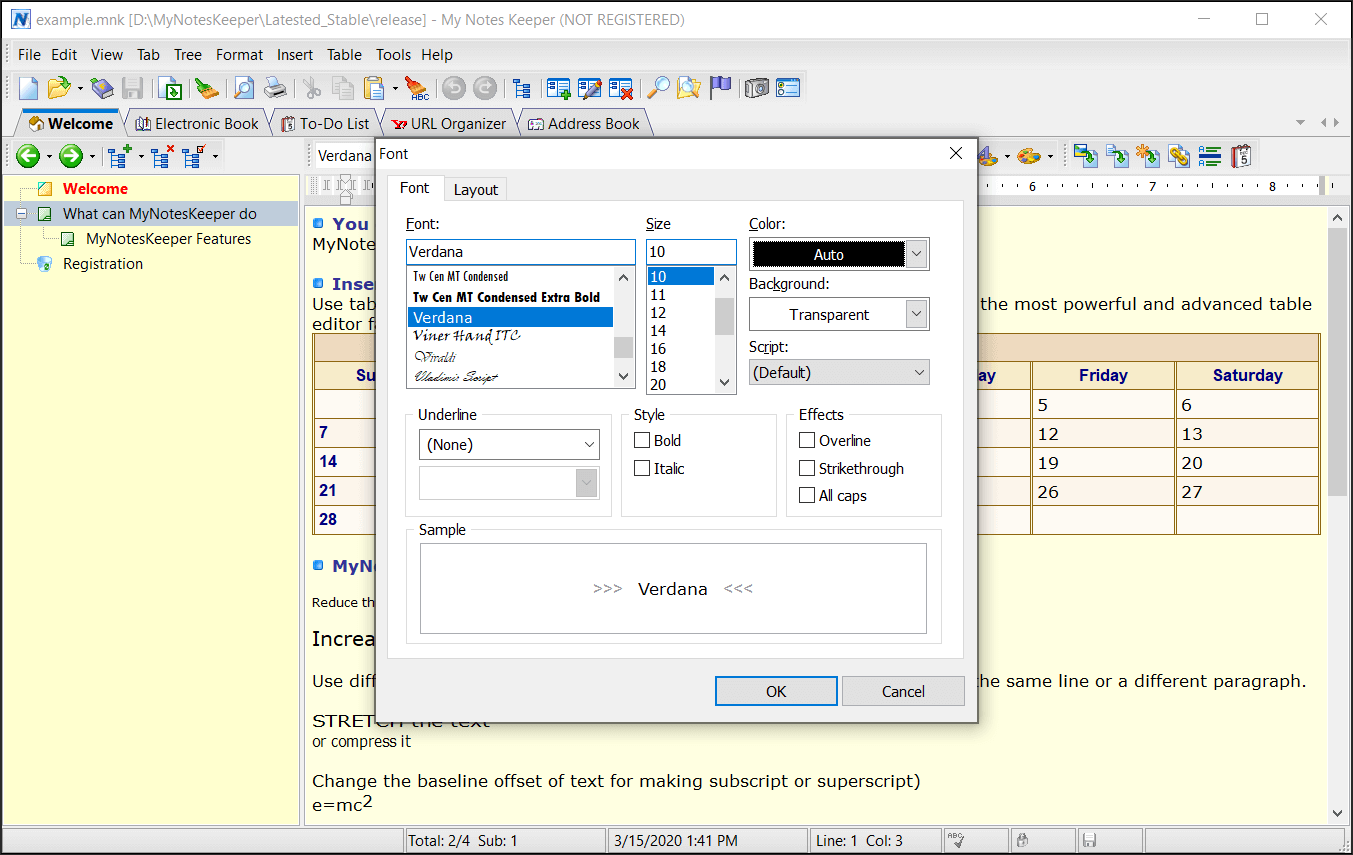Viewport: 1353px width, 855px height.
Task: Expand the Script dropdown list
Action: click(x=839, y=372)
